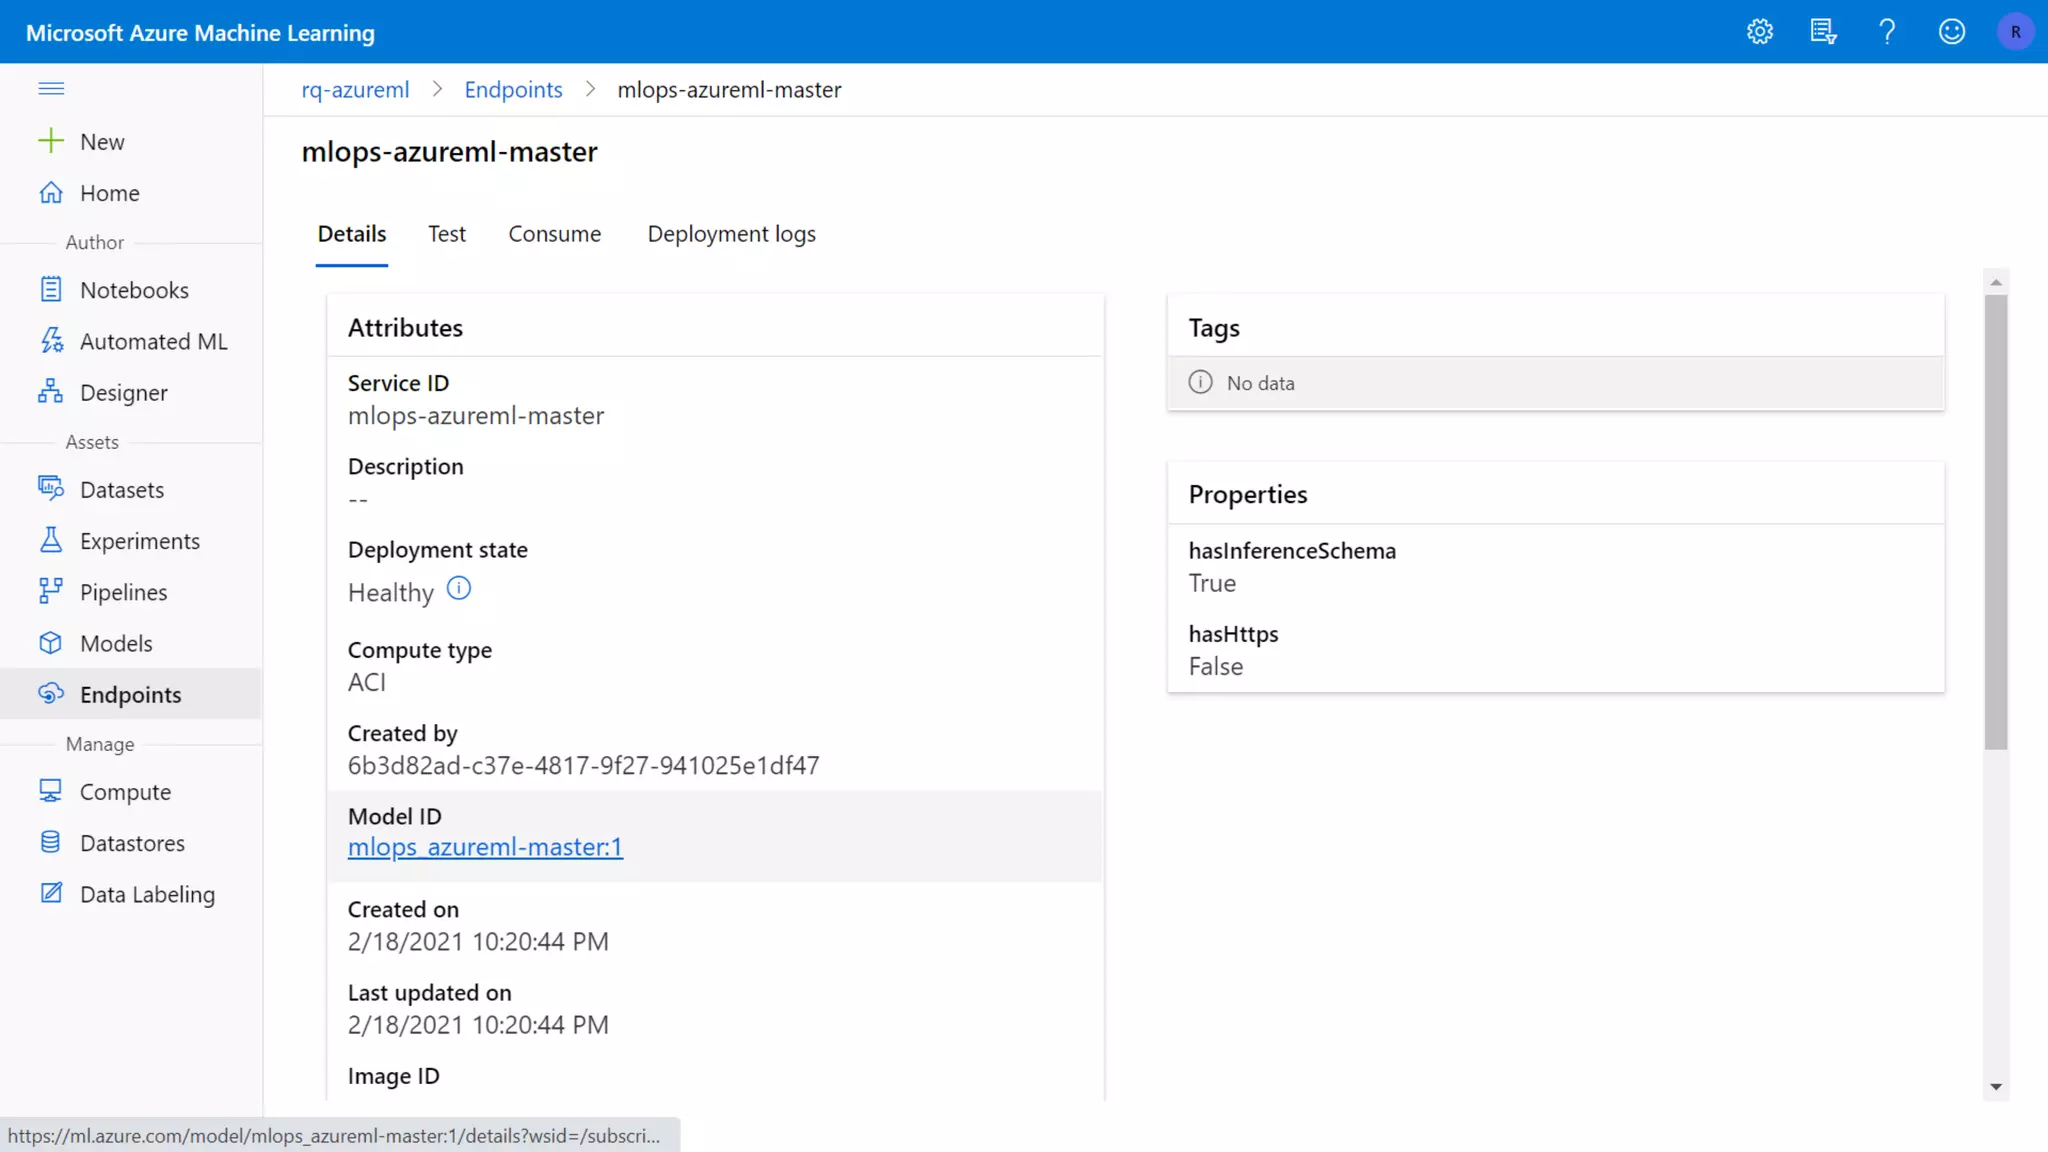The image size is (2048, 1152).
Task: Open the Data Labeling page
Action: (147, 894)
